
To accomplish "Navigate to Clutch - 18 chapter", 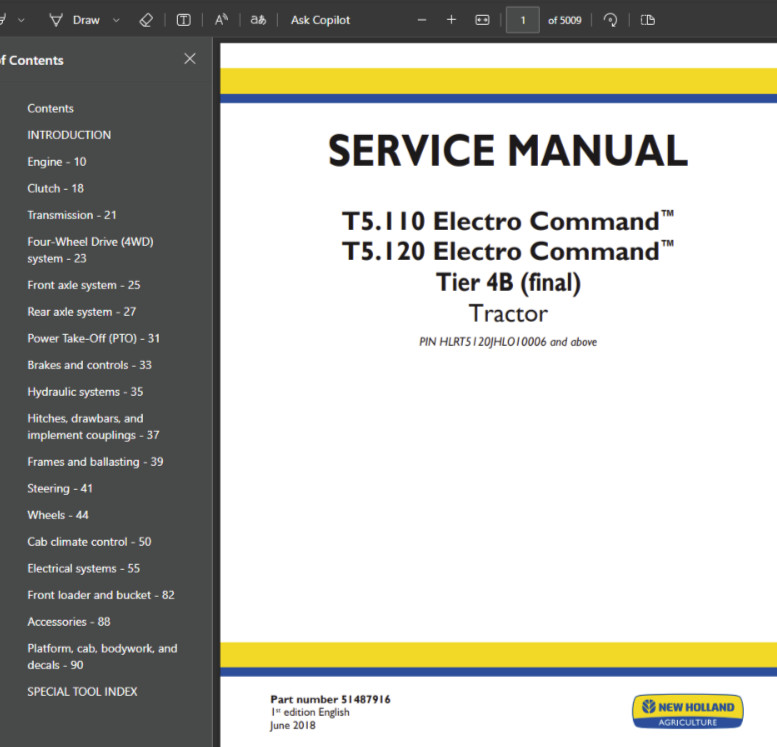I will 56,188.
